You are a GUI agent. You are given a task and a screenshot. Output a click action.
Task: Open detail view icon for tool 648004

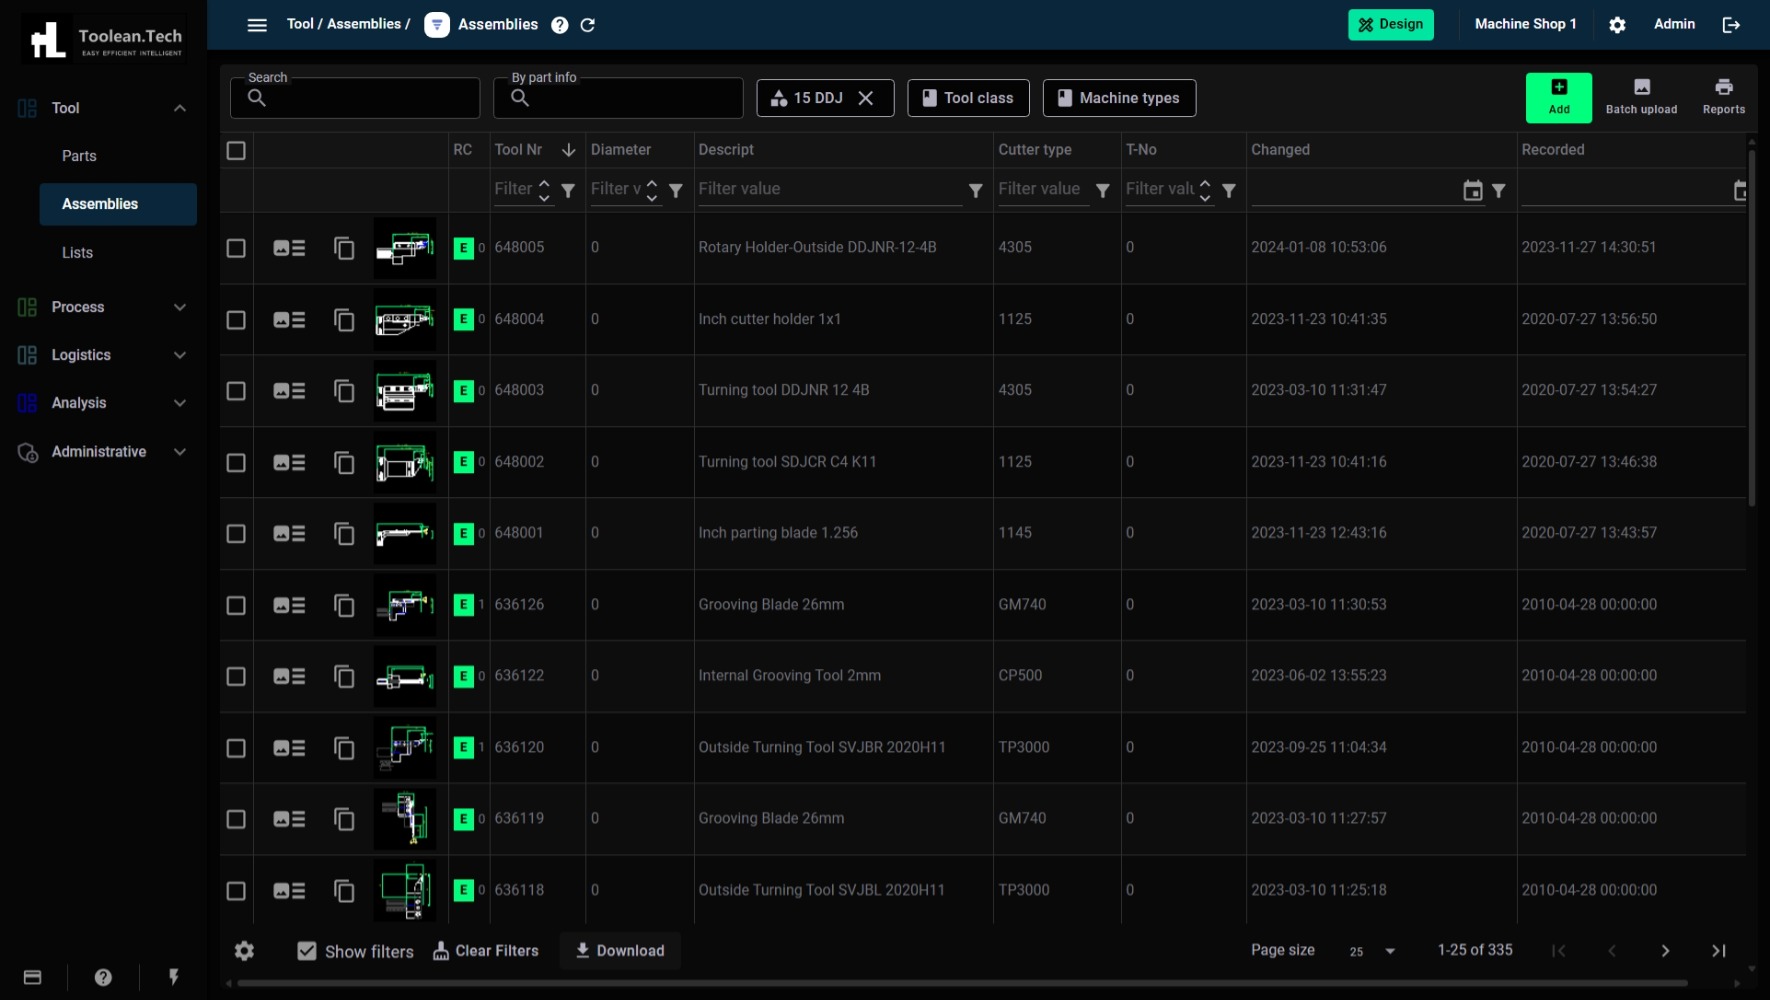[x=289, y=320]
